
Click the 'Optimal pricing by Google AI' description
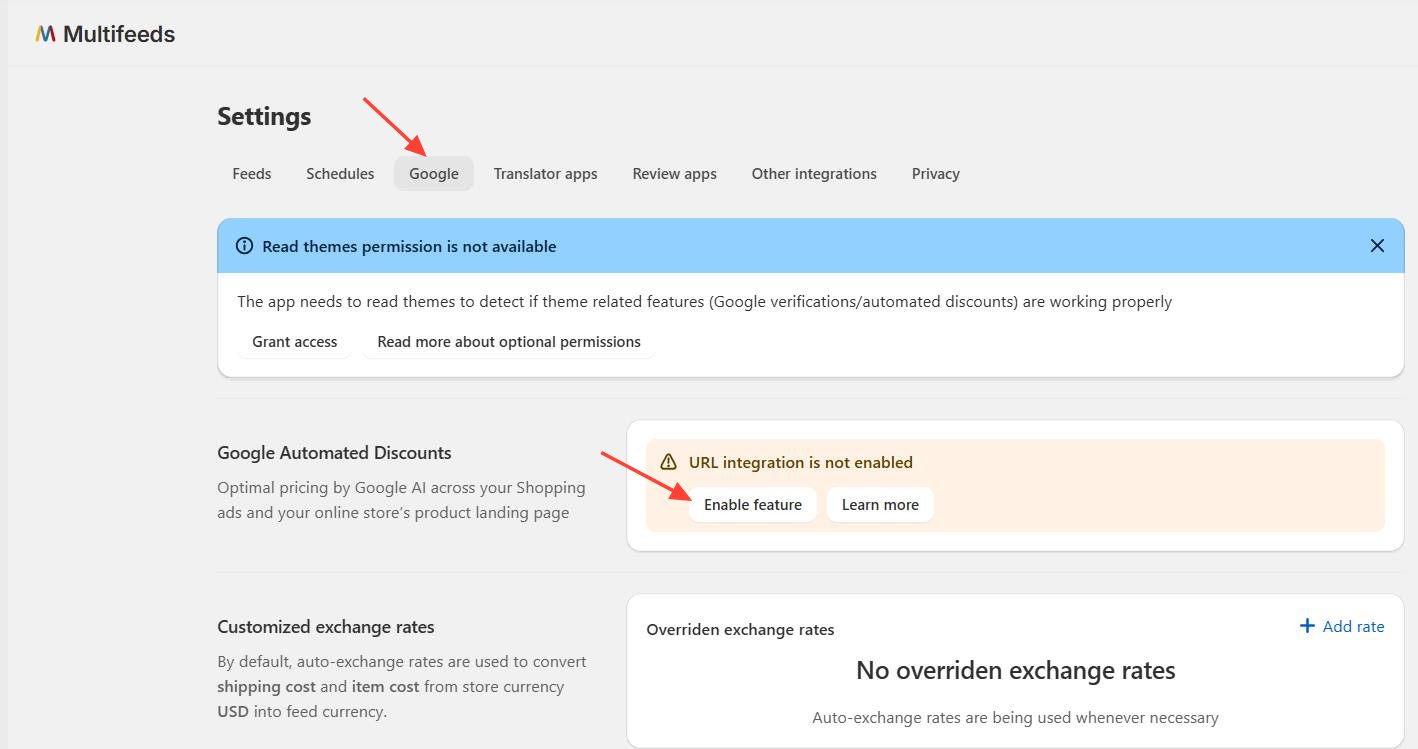(401, 500)
